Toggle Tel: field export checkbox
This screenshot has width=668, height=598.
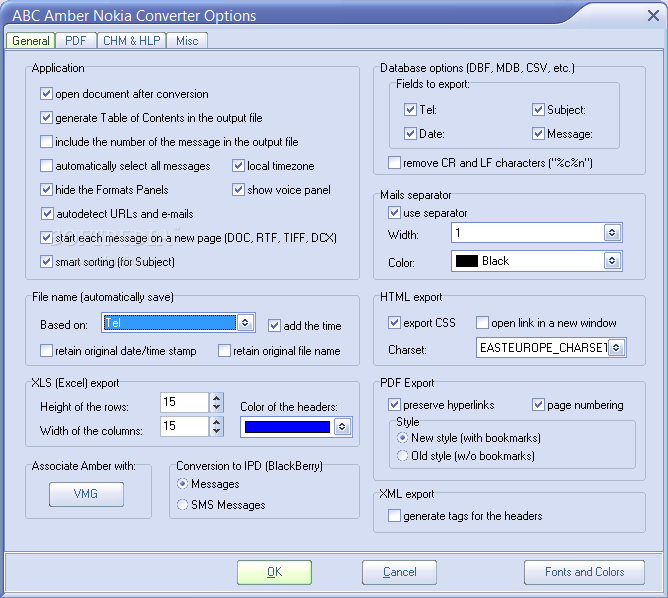[x=410, y=109]
